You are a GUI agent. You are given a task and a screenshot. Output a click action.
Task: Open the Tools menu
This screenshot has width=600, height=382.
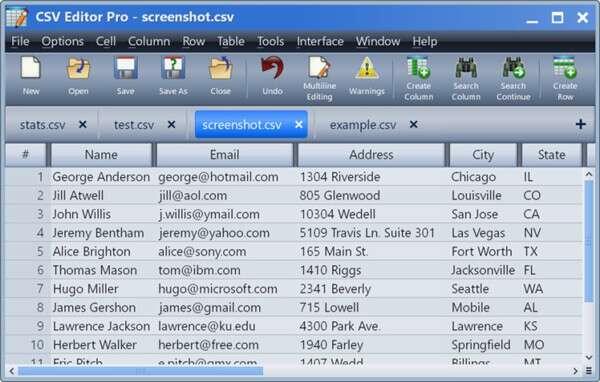pyautogui.click(x=271, y=41)
